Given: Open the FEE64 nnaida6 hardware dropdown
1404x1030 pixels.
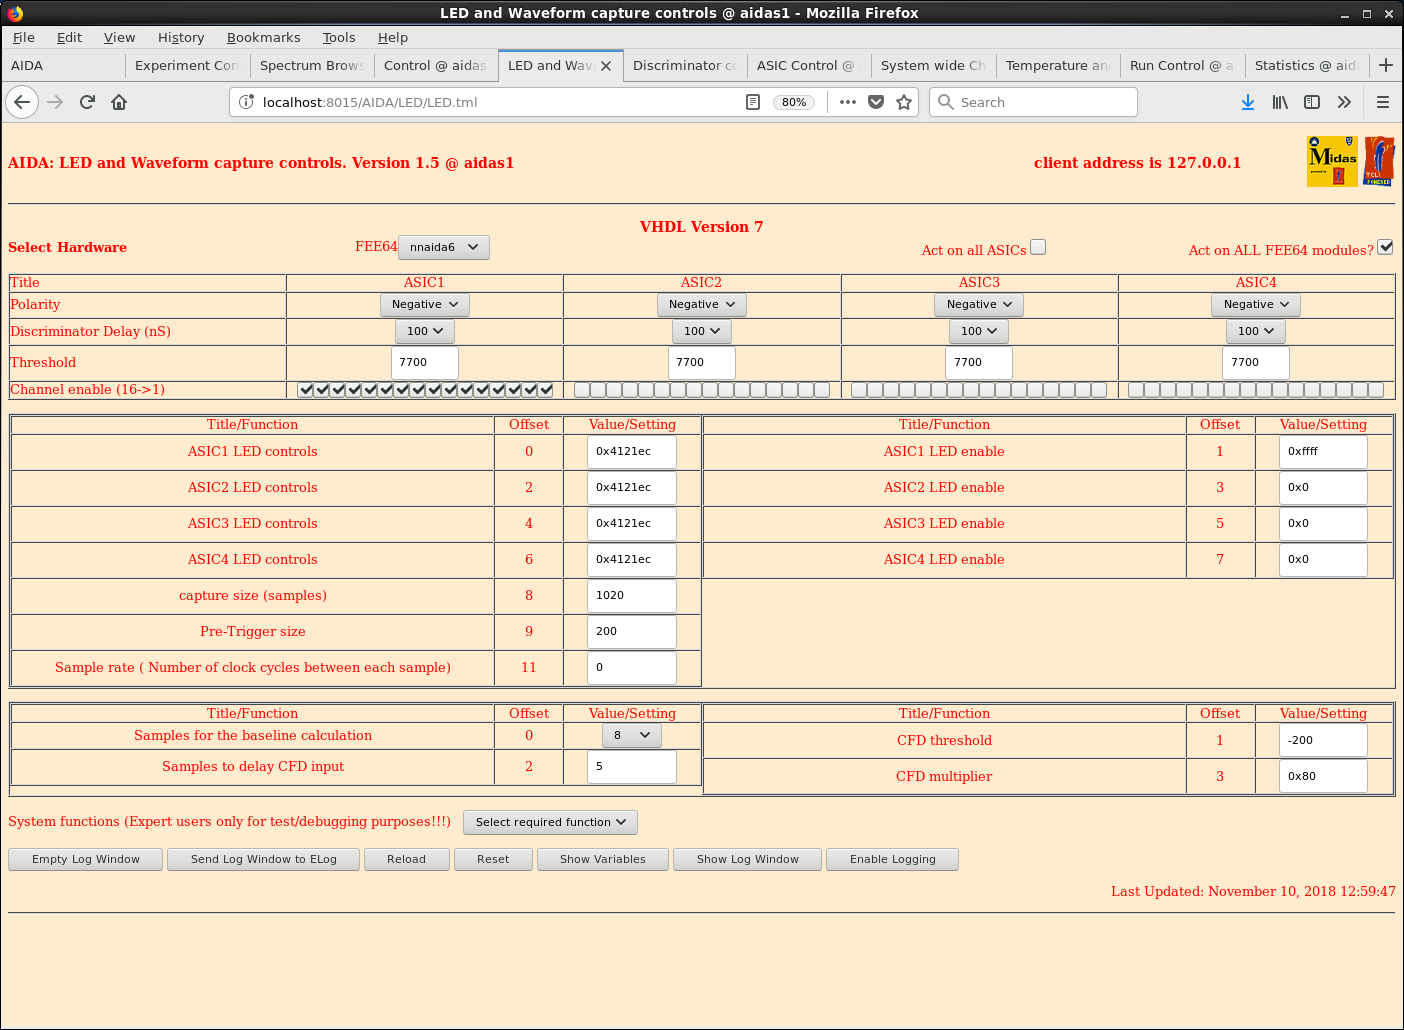Looking at the screenshot, I should (444, 247).
